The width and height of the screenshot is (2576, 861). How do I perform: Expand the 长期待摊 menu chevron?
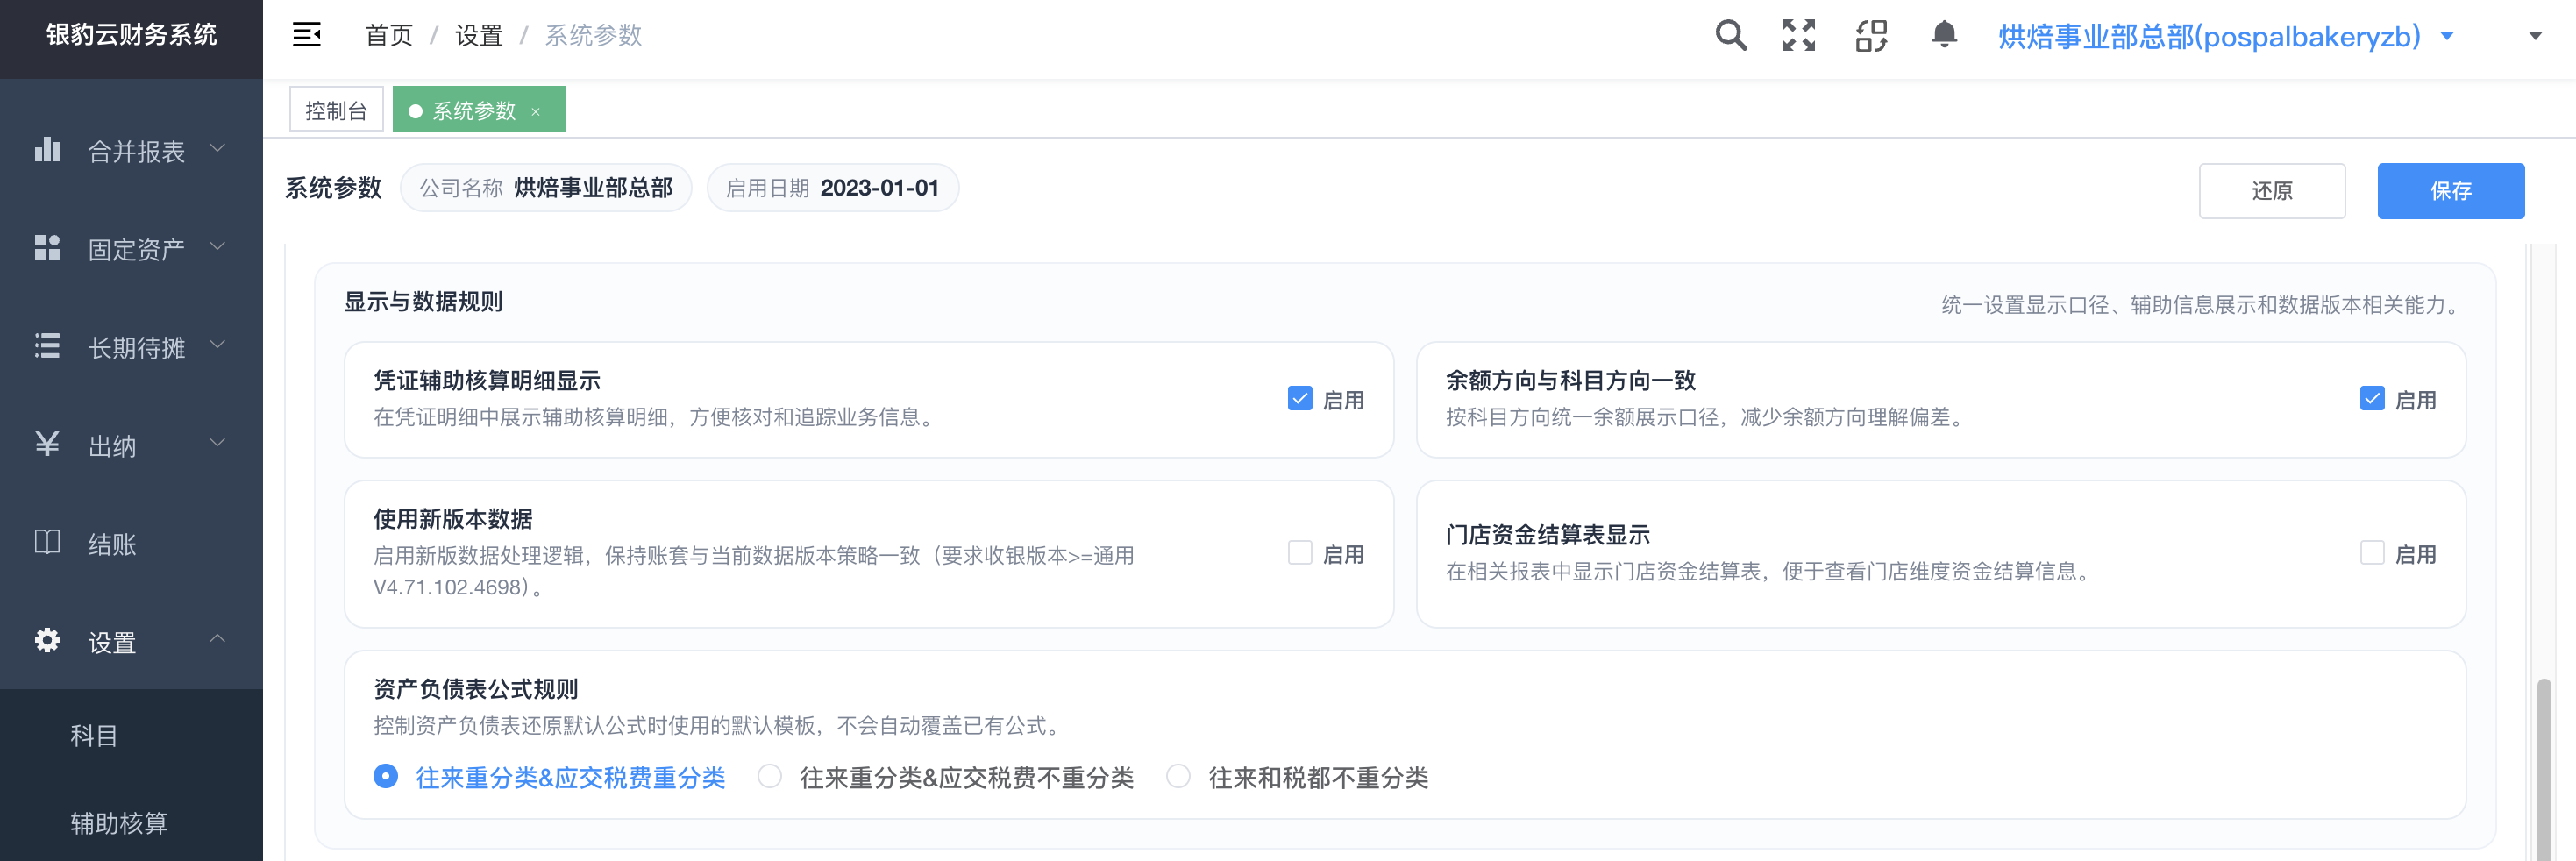[x=217, y=344]
